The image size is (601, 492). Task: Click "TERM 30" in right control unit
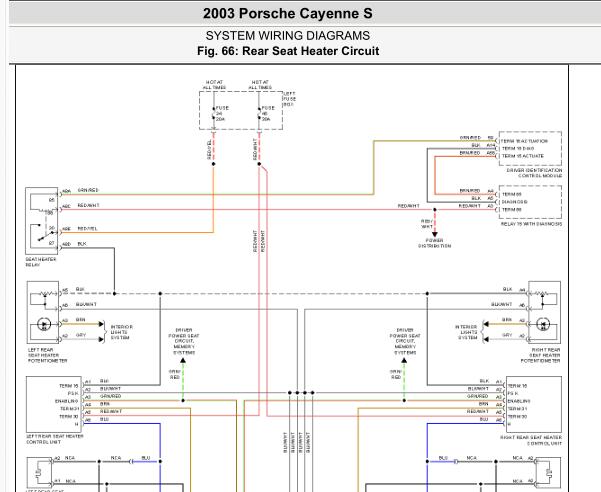tap(517, 417)
